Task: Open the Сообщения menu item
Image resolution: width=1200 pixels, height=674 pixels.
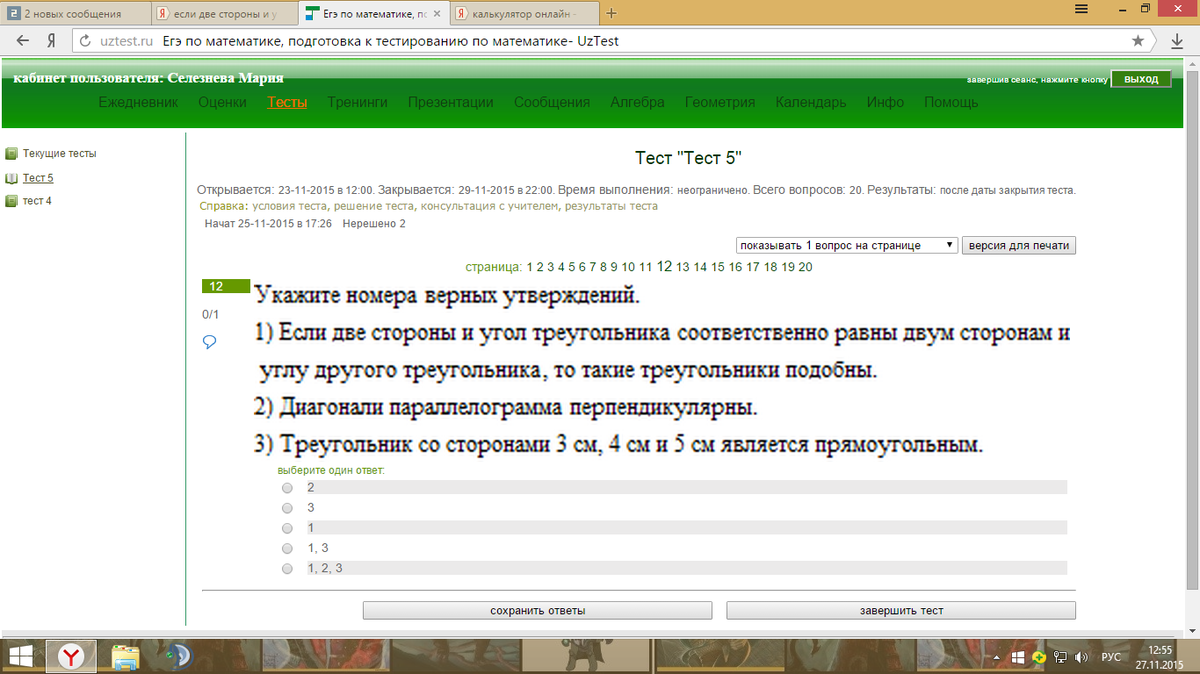Action: (552, 102)
